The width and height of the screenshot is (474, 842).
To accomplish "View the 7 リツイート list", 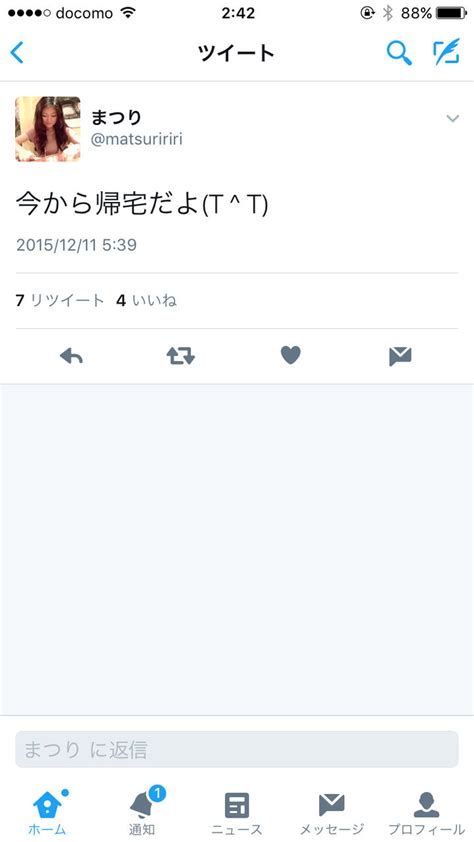I will point(60,301).
